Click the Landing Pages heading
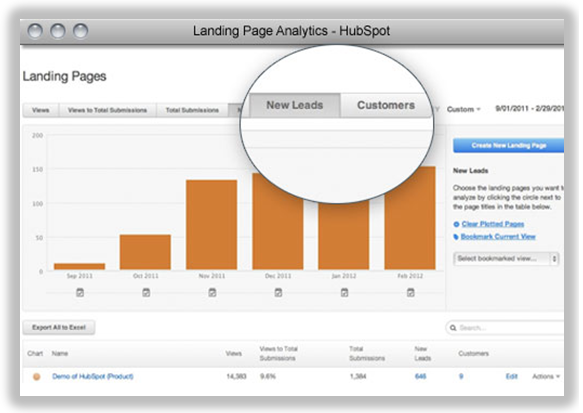 click(64, 76)
